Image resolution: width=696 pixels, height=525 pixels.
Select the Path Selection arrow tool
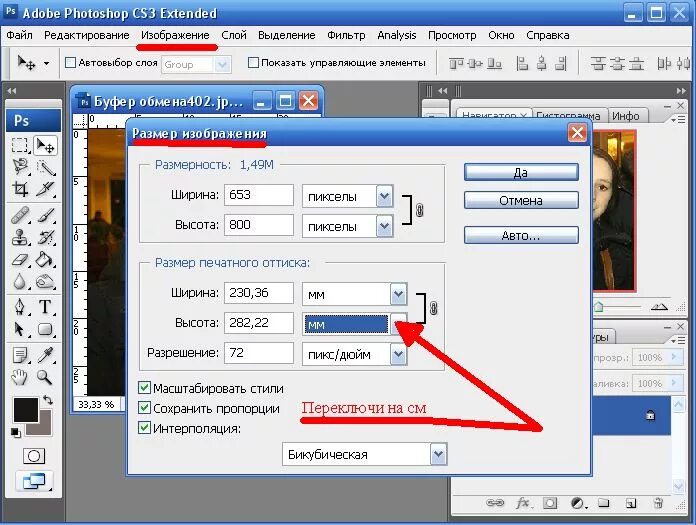tap(19, 329)
